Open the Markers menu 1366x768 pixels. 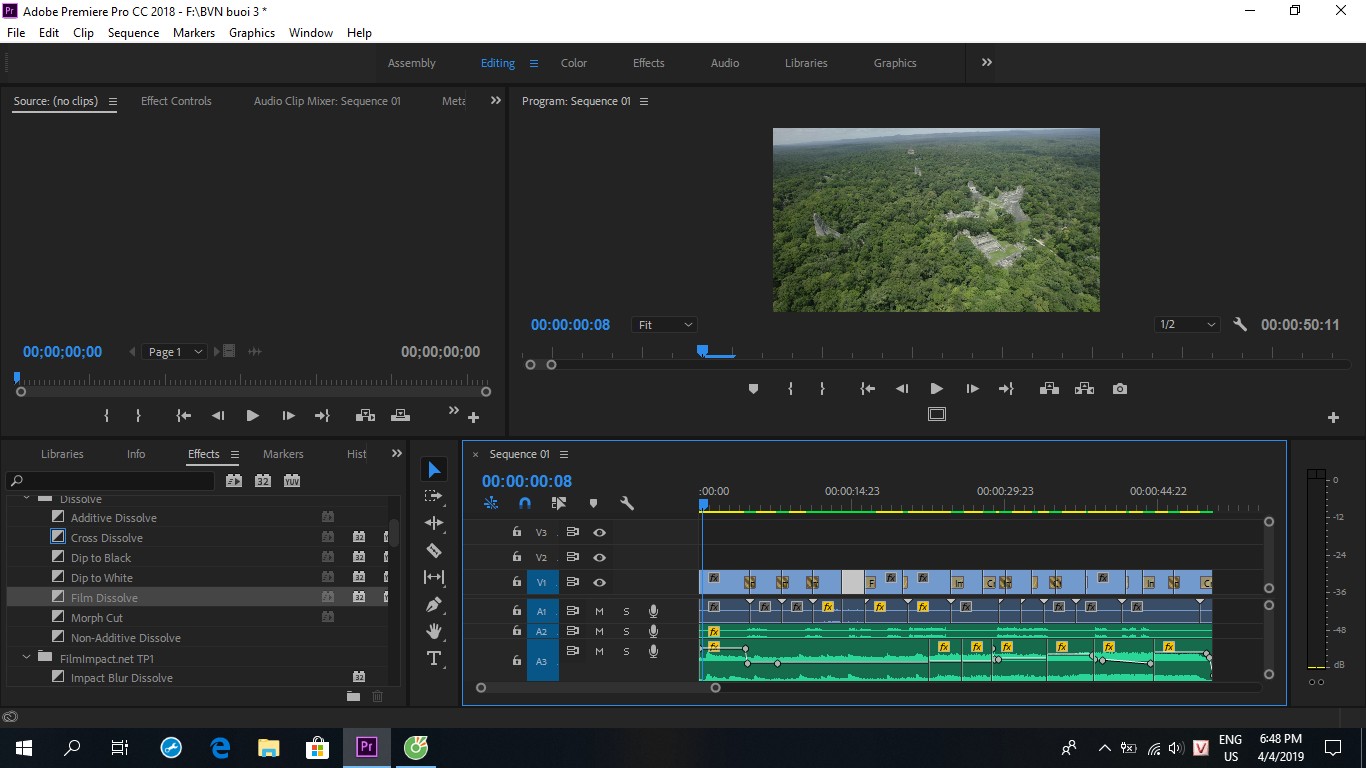tap(194, 33)
